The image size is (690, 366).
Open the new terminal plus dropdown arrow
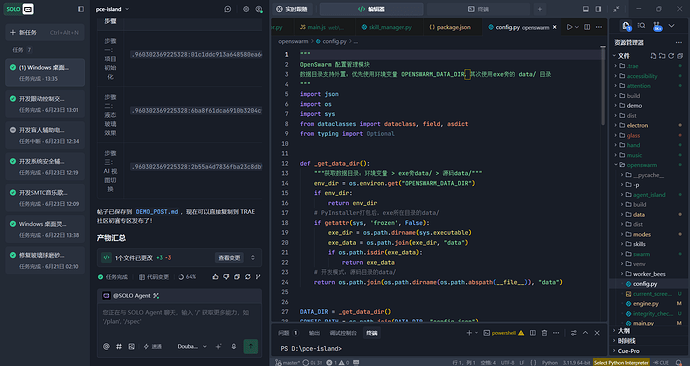click(476, 333)
